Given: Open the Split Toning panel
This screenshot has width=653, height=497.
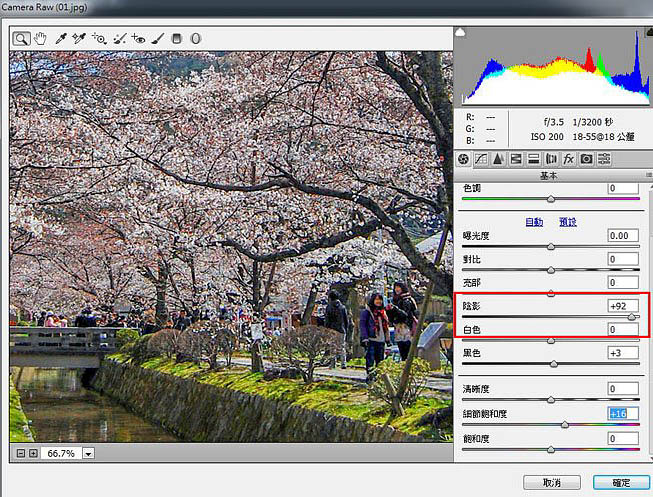Looking at the screenshot, I should (533, 159).
